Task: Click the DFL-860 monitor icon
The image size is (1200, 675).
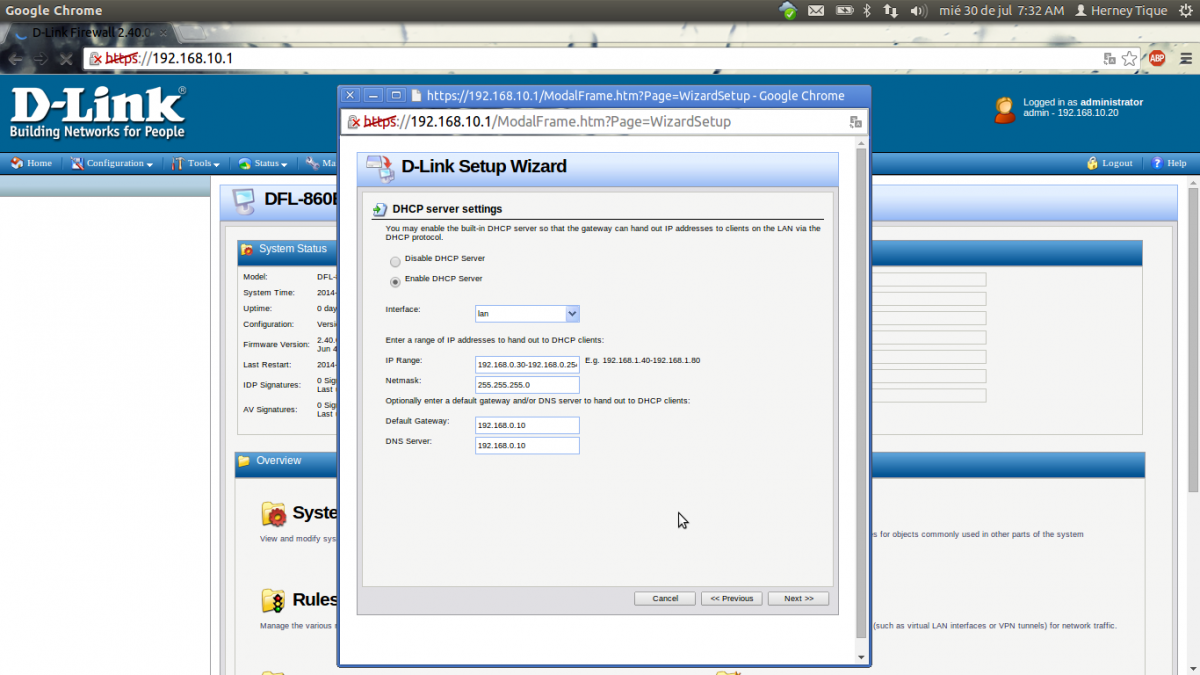Action: (243, 201)
